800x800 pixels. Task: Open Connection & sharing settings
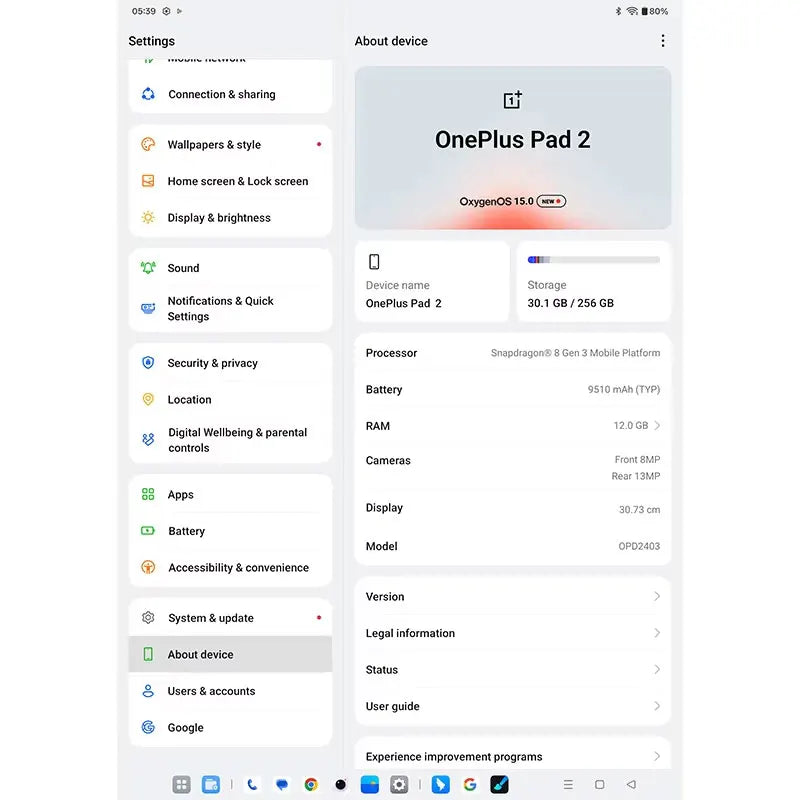tap(231, 94)
